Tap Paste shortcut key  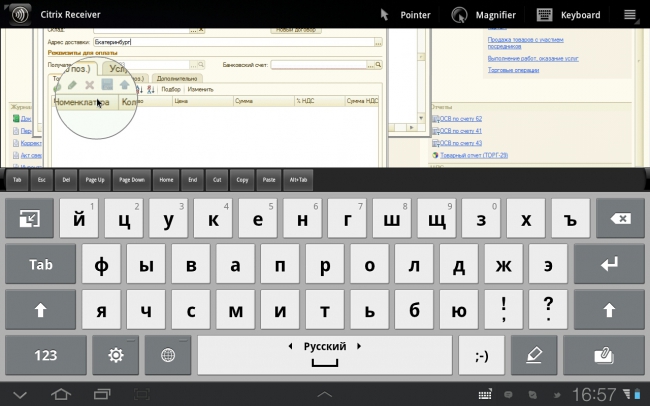(x=269, y=180)
